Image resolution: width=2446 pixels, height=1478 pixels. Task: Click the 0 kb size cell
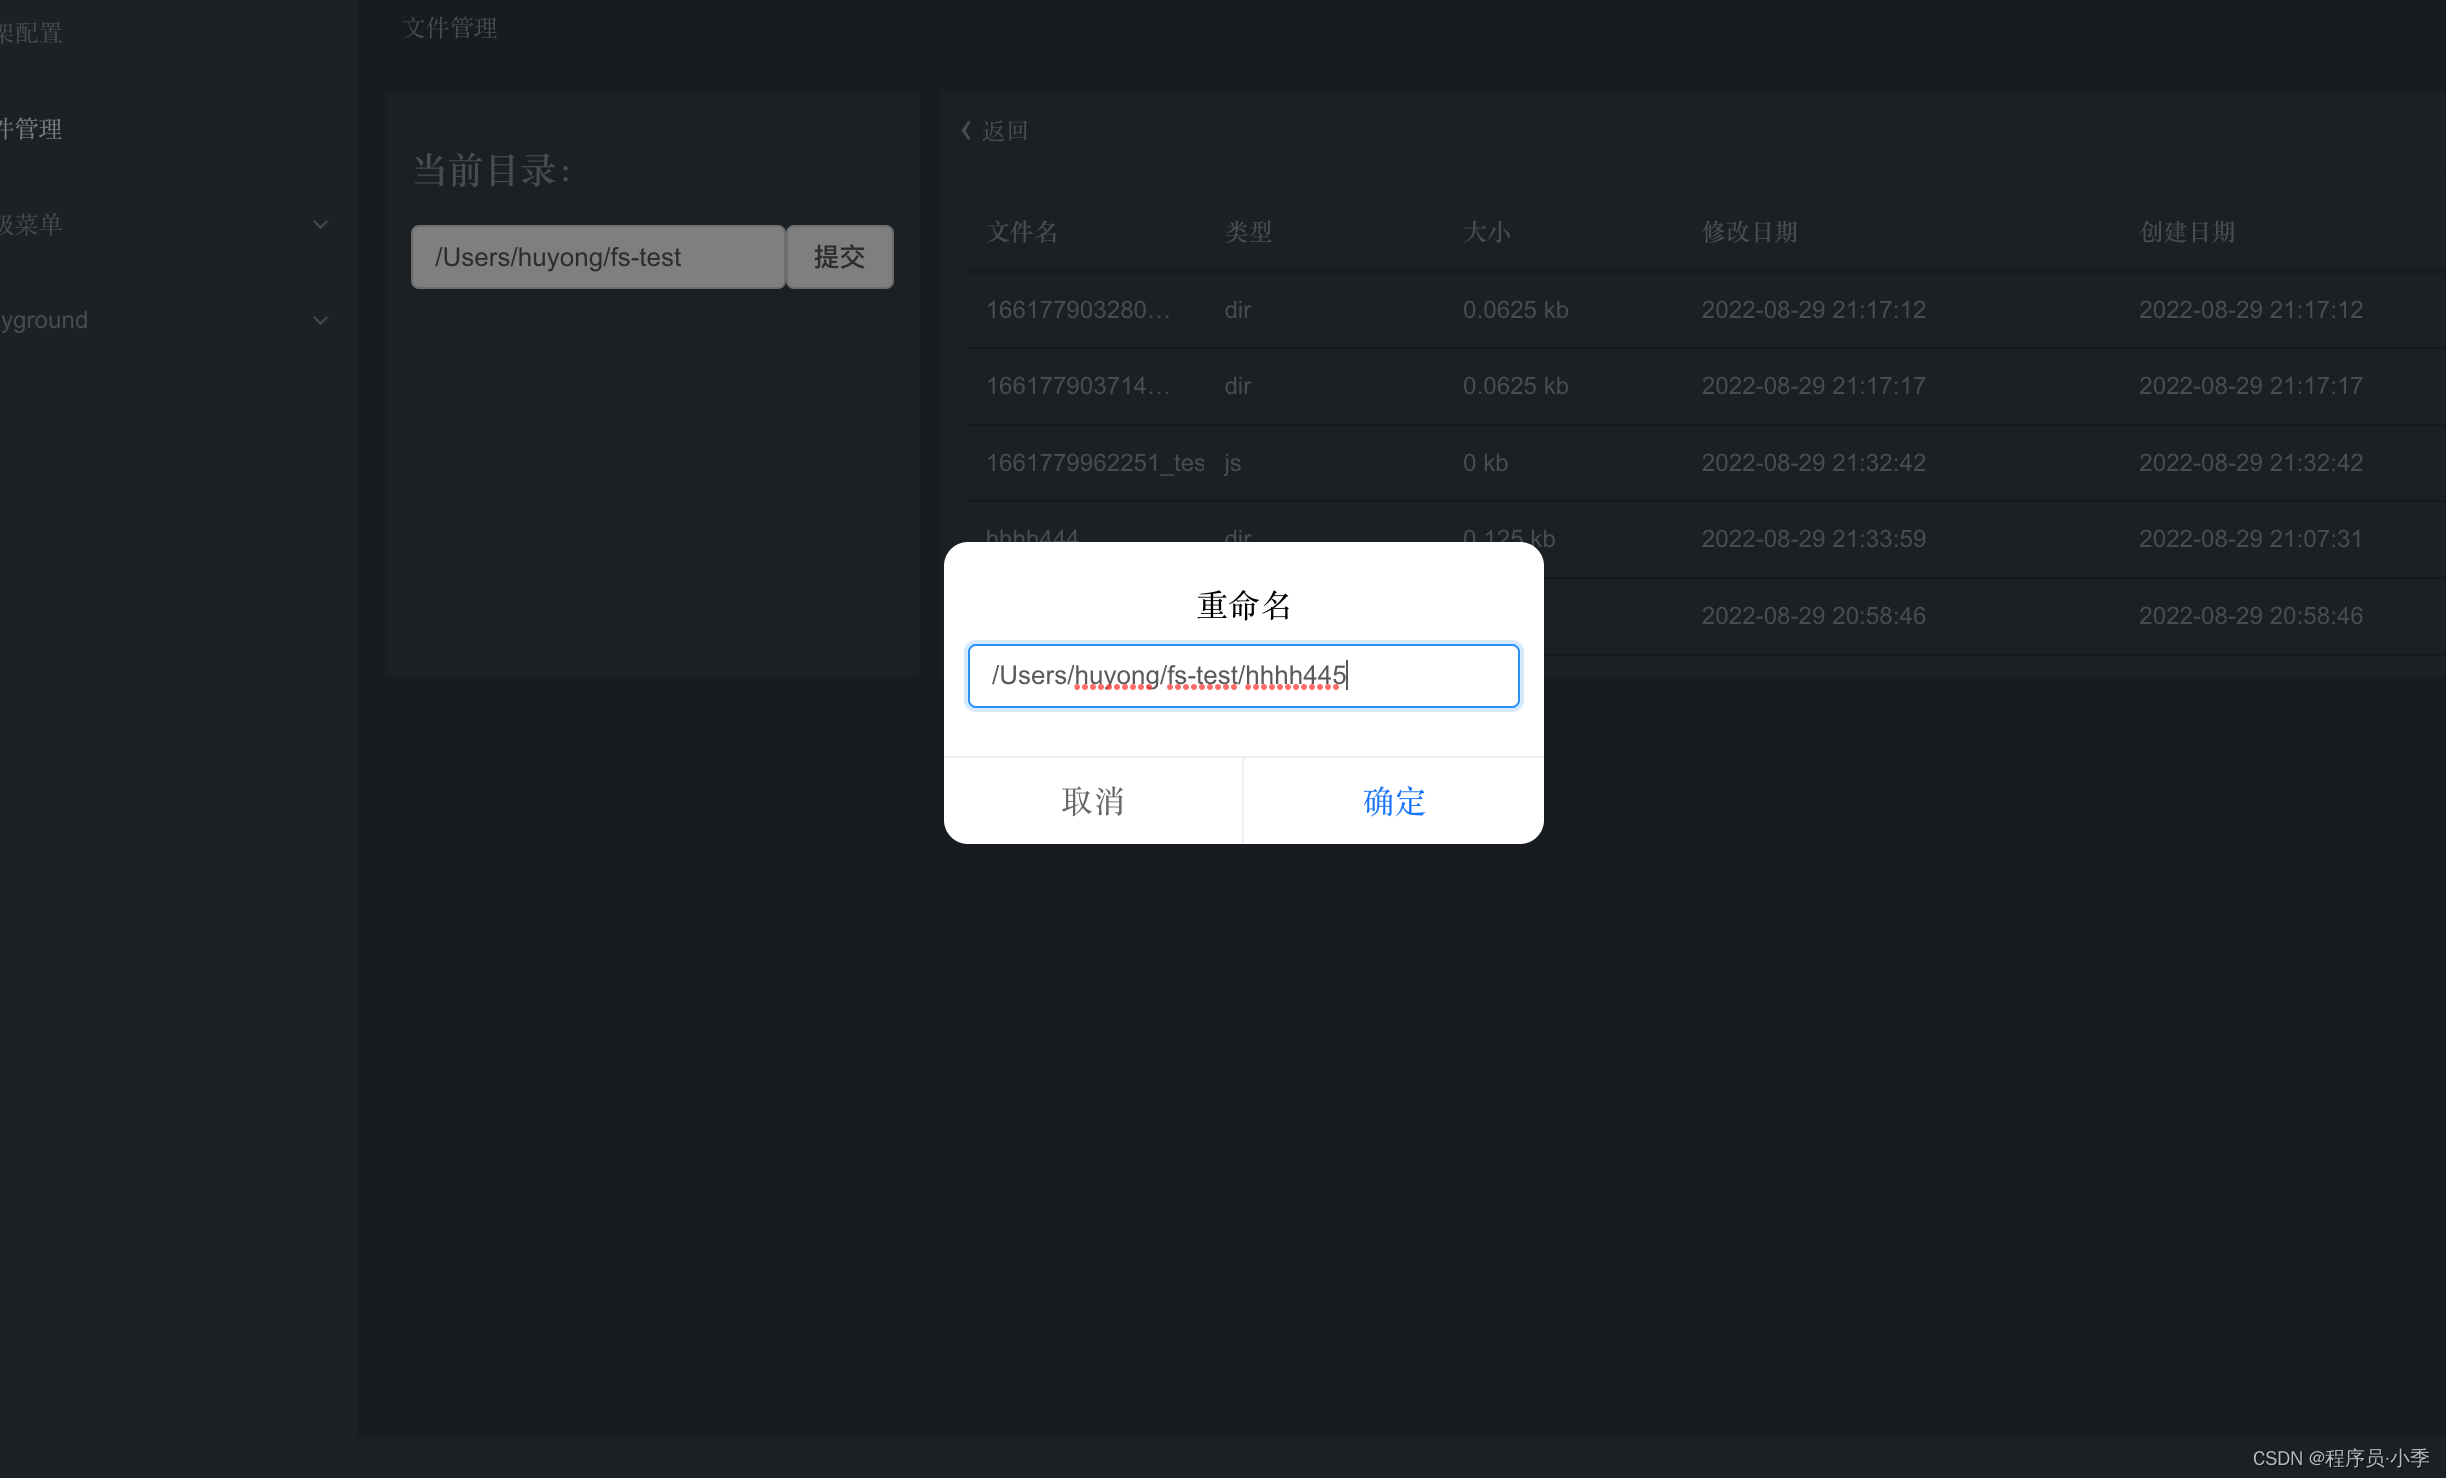pyautogui.click(x=1485, y=463)
